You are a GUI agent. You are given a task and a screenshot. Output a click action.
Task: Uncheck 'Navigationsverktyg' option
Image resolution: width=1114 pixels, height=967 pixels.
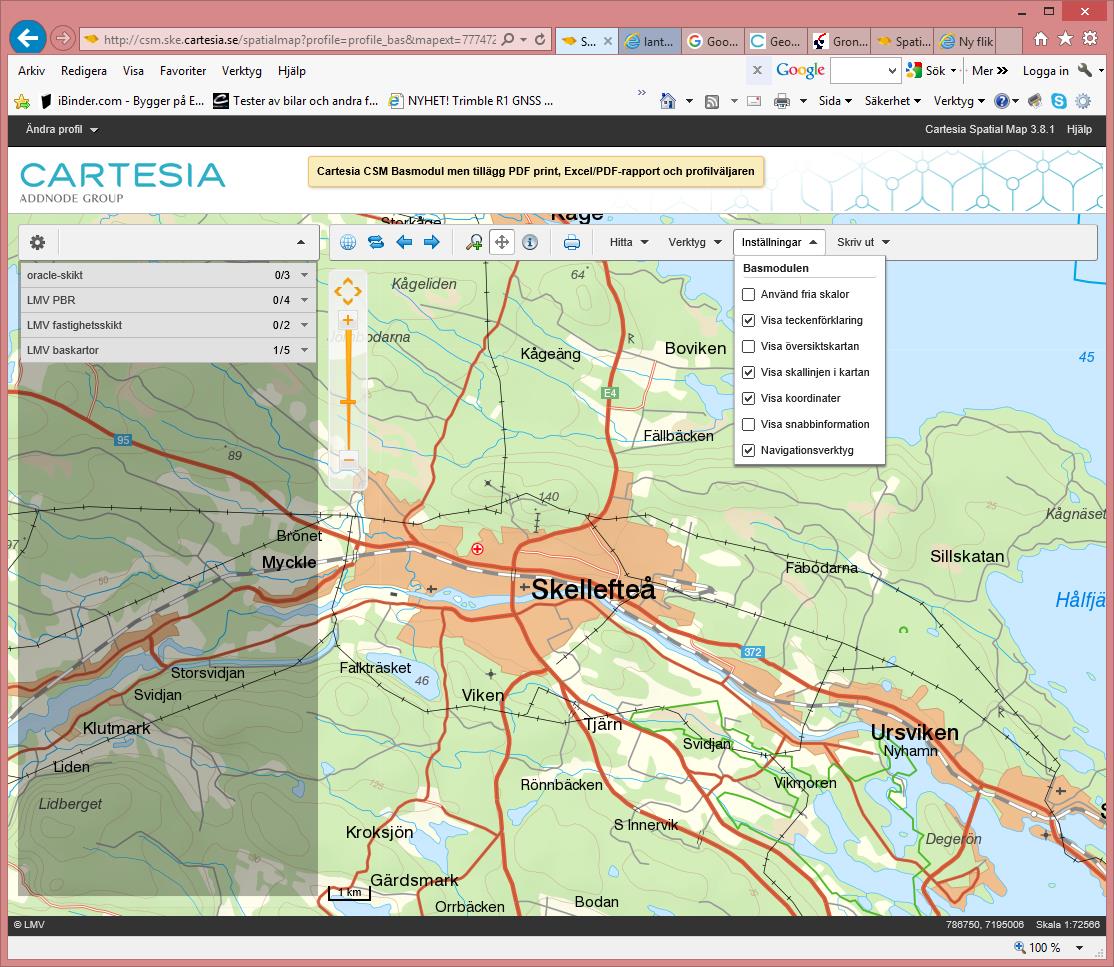click(748, 450)
